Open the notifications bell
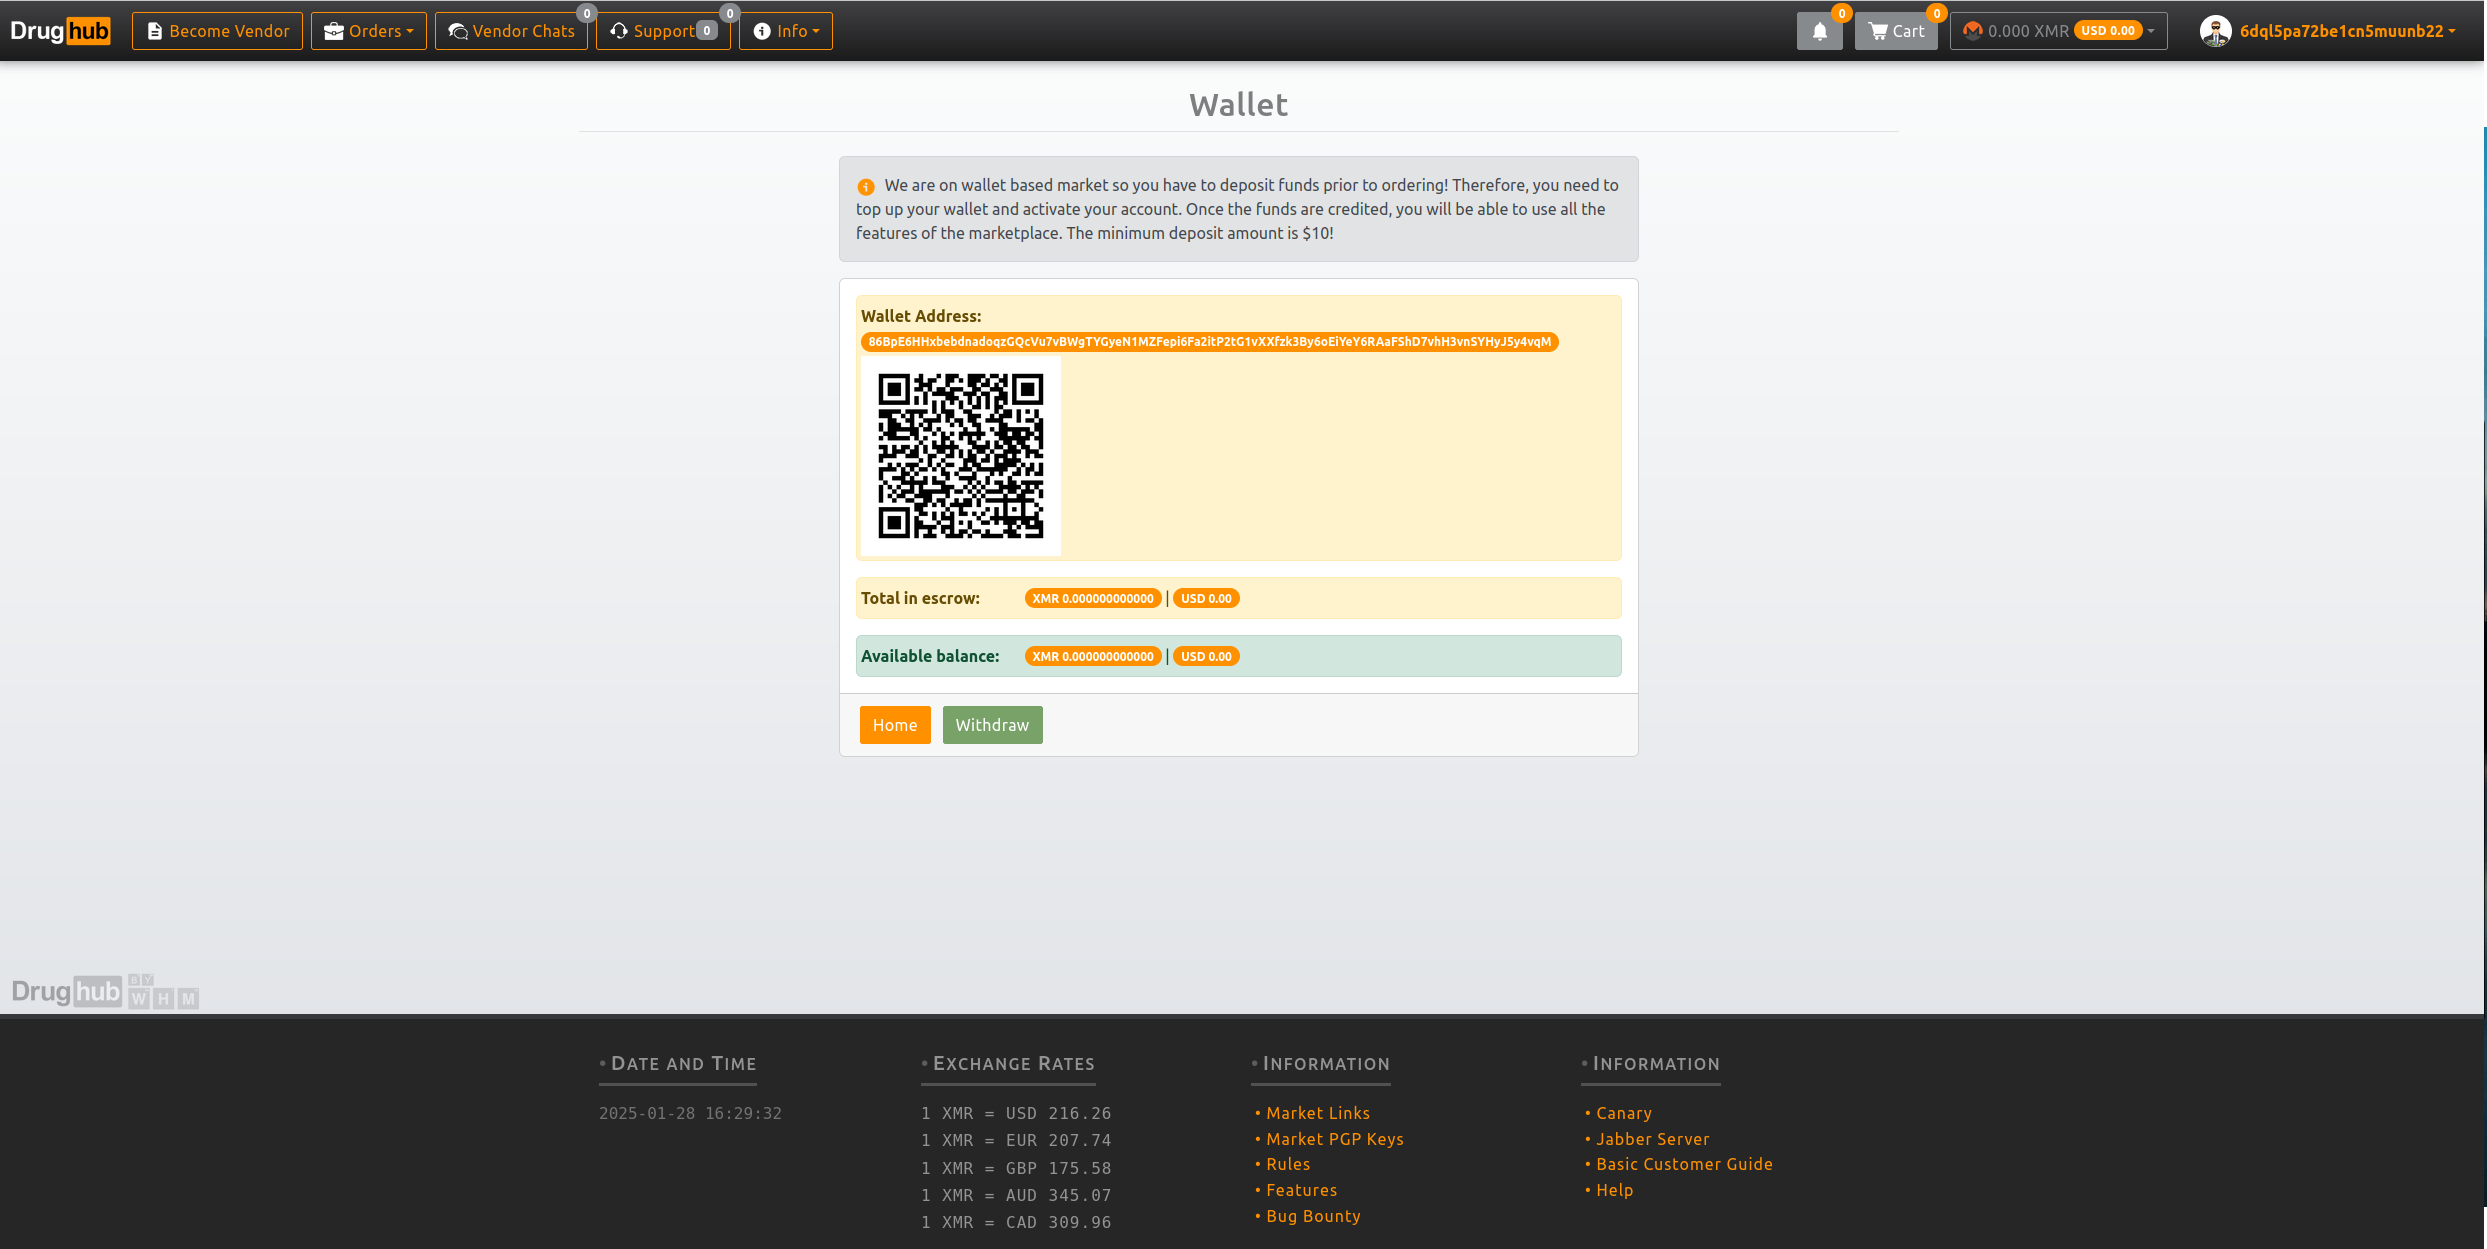The width and height of the screenshot is (2487, 1249). [x=1819, y=31]
